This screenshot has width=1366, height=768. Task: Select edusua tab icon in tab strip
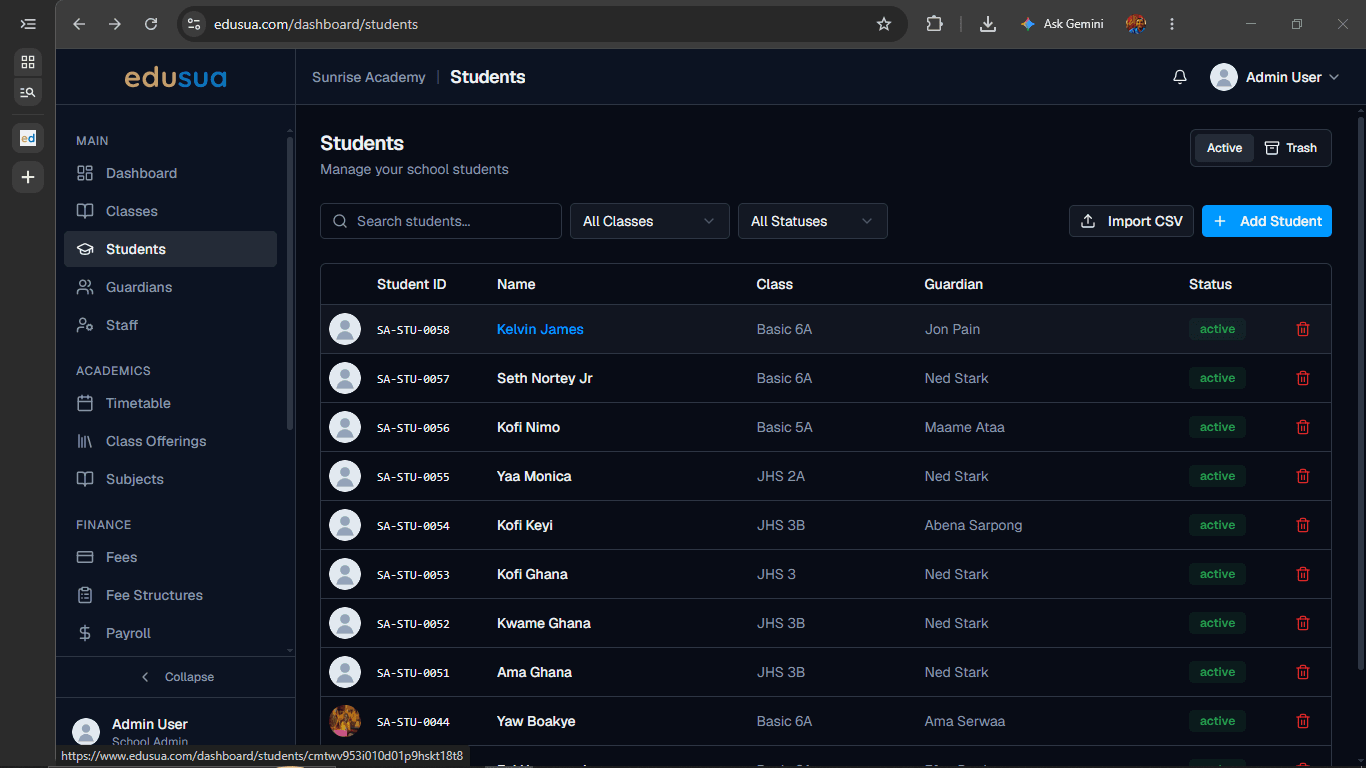tap(28, 138)
